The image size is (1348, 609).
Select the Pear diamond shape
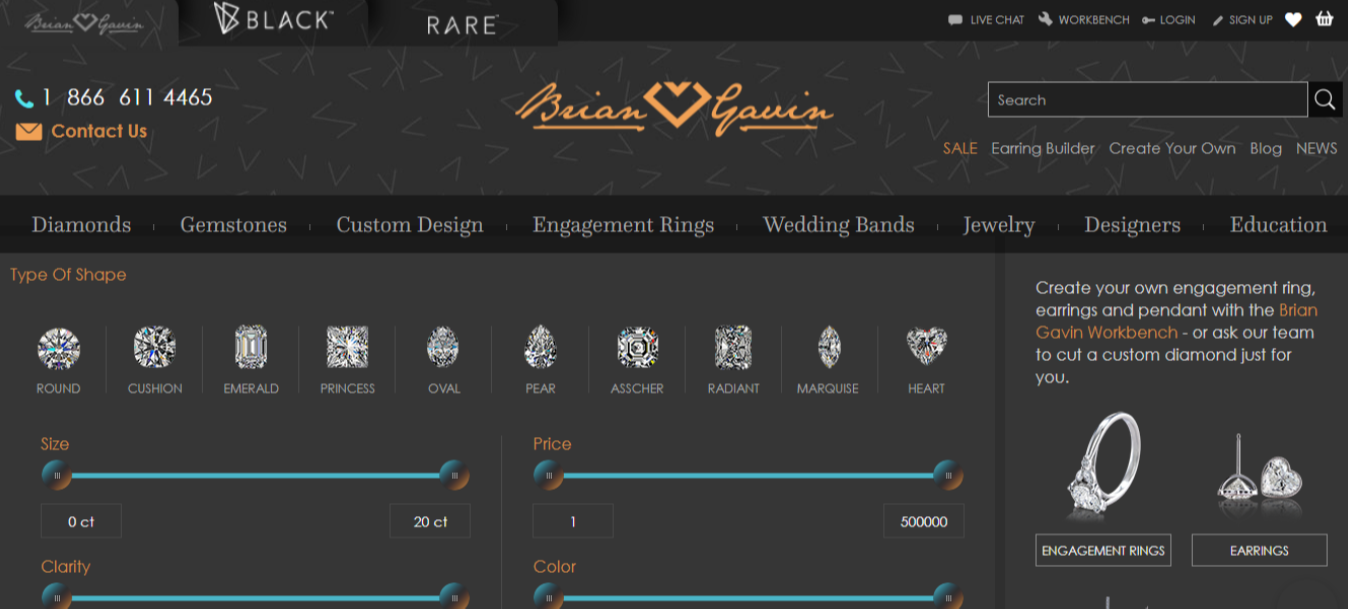tap(540, 360)
